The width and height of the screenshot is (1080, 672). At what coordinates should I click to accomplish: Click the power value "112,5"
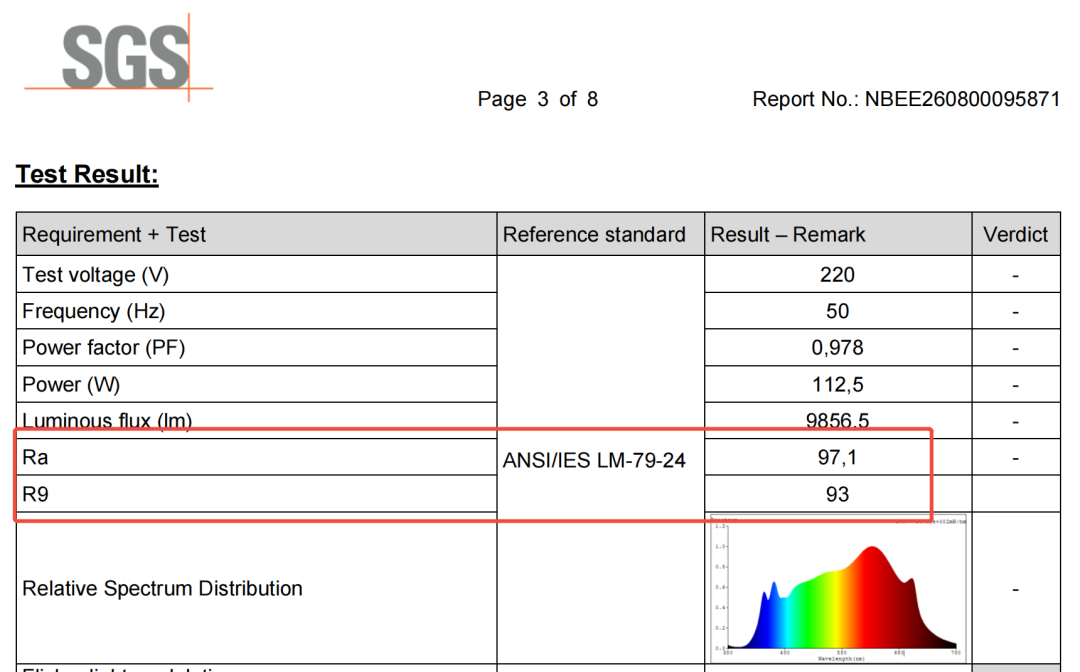pos(838,384)
